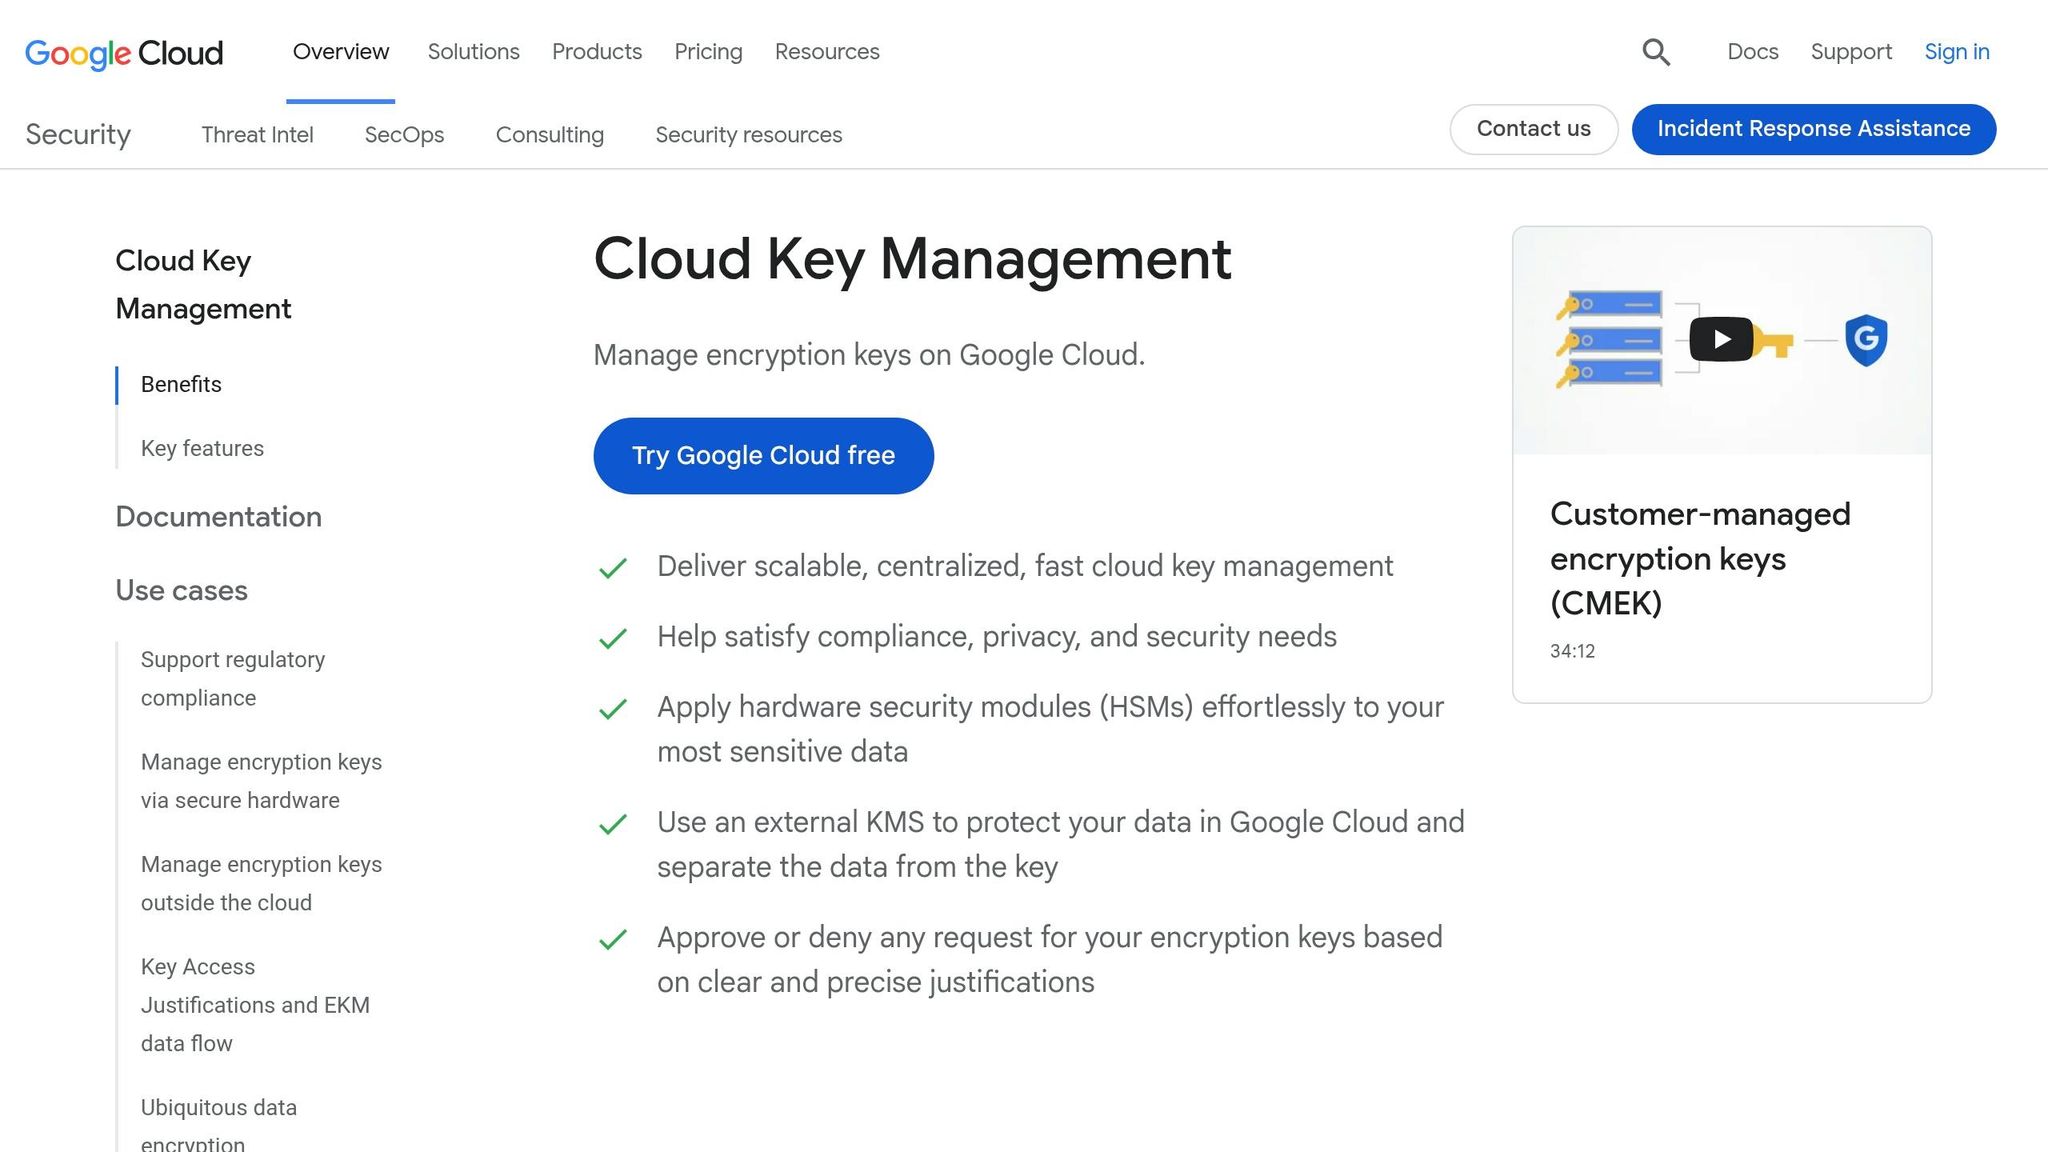2048x1152 pixels.
Task: Open the search magnifier icon
Action: point(1656,52)
